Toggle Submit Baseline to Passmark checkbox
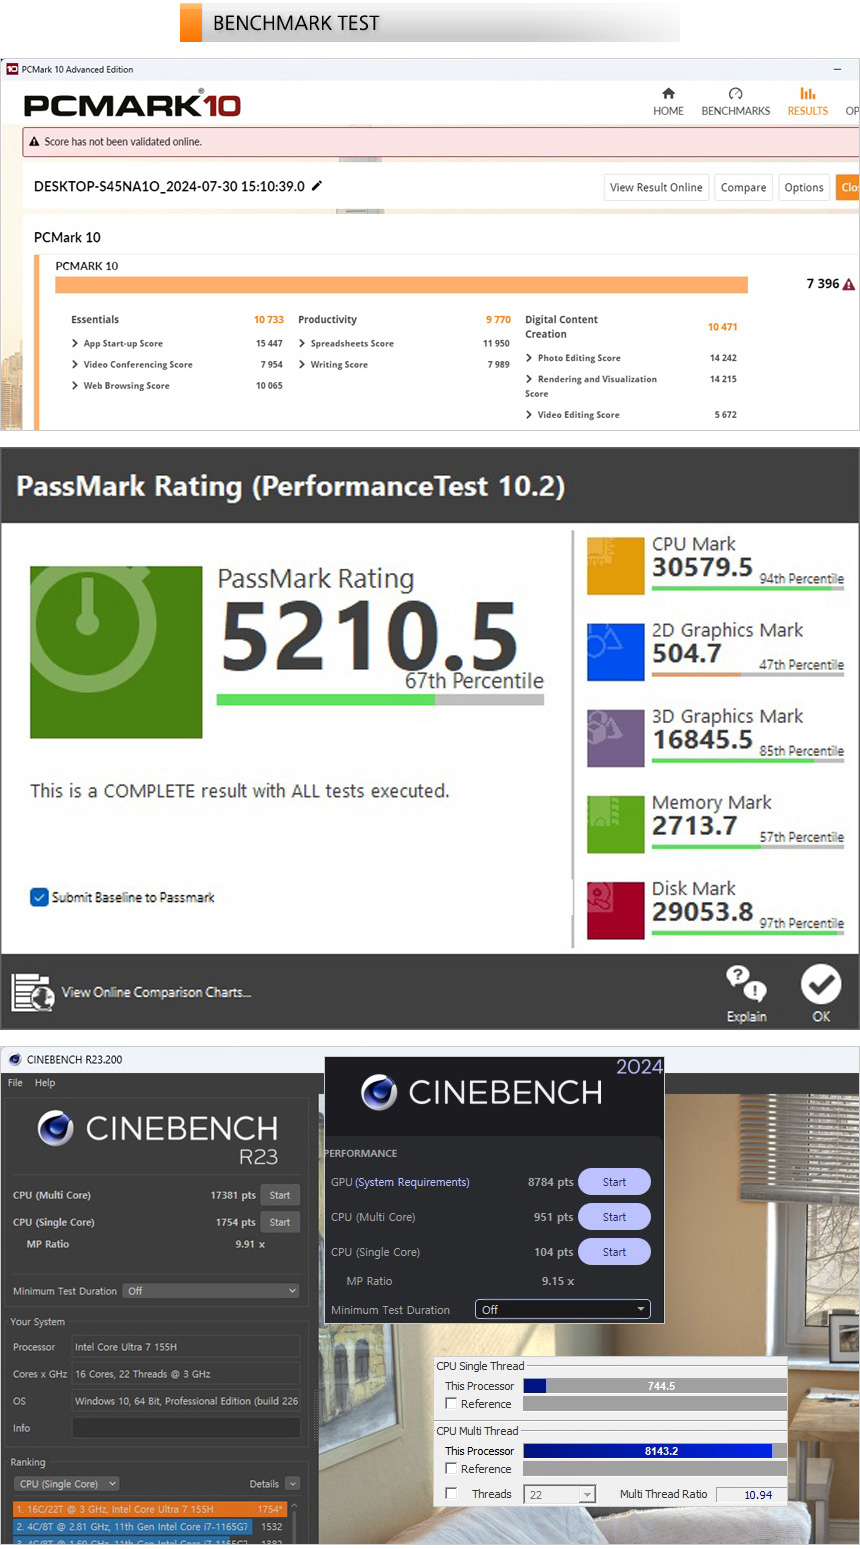The width and height of the screenshot is (860, 1549). pos(39,897)
